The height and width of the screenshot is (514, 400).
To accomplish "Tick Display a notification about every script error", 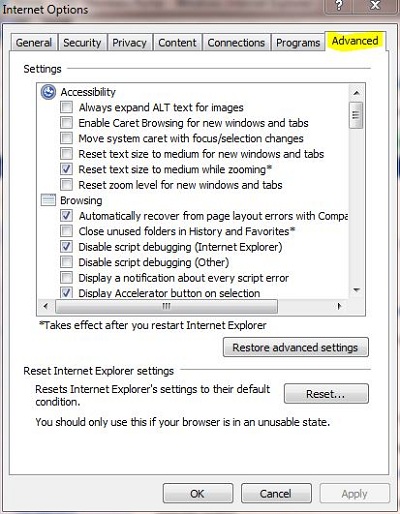I will pos(66,277).
